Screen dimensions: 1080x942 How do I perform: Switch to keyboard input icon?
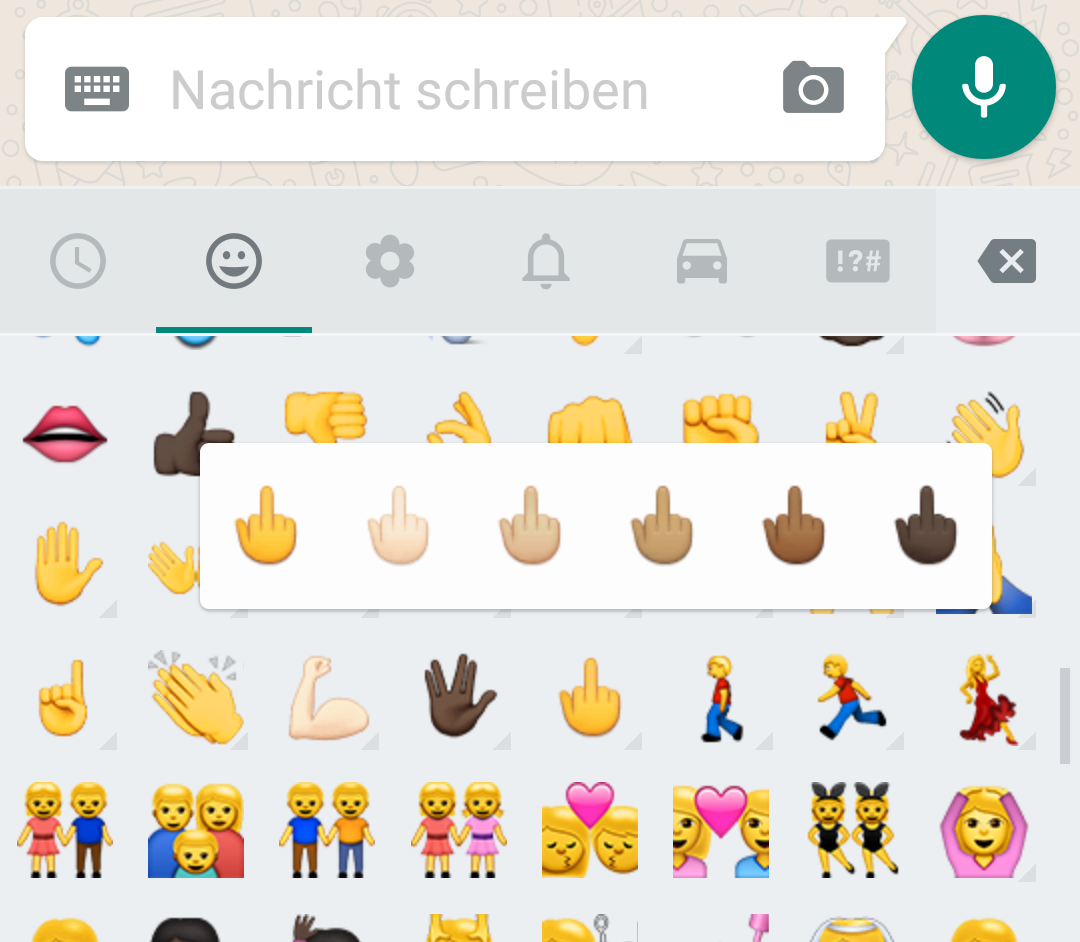(x=96, y=89)
